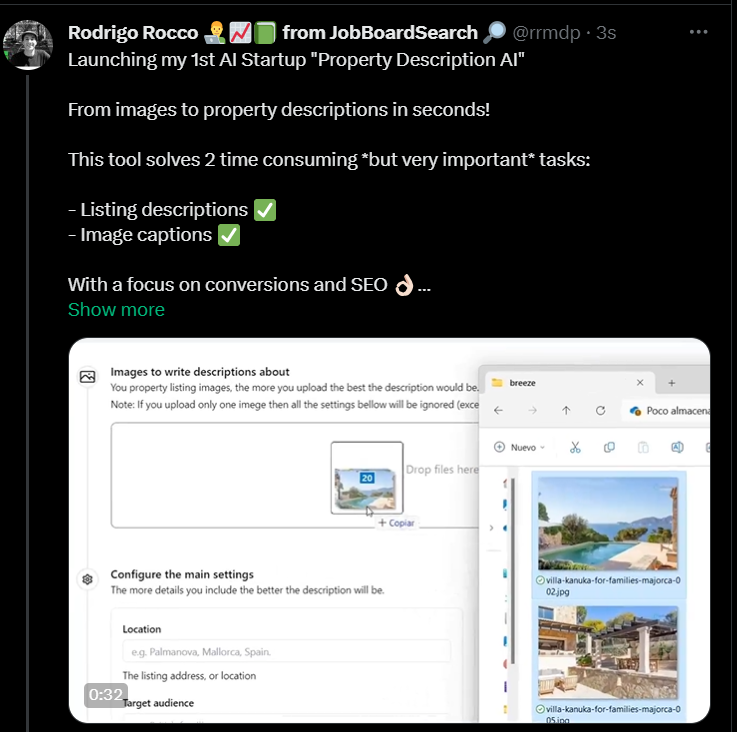Add a new Explorer tab
737x732 pixels.
point(672,382)
